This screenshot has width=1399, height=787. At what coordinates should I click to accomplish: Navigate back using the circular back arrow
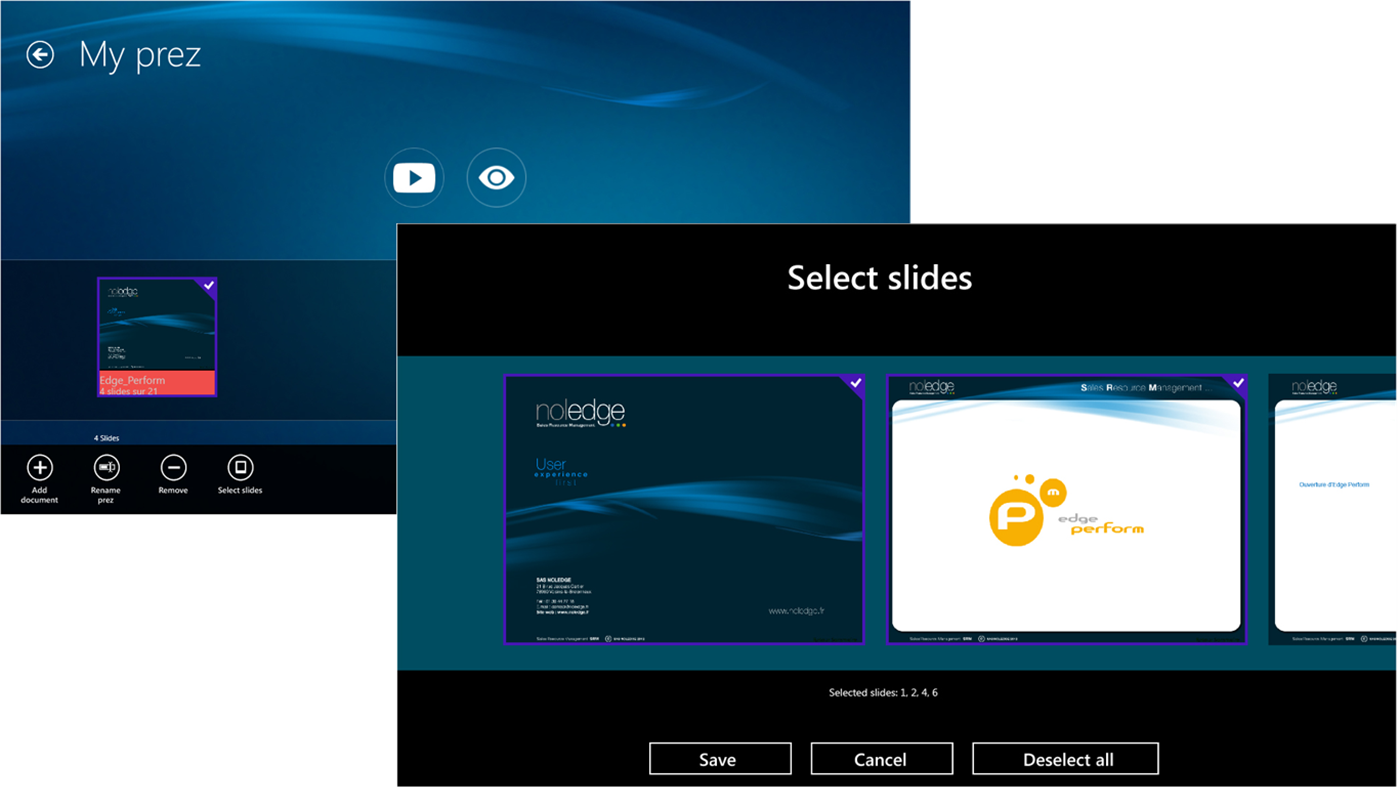pyautogui.click(x=39, y=54)
